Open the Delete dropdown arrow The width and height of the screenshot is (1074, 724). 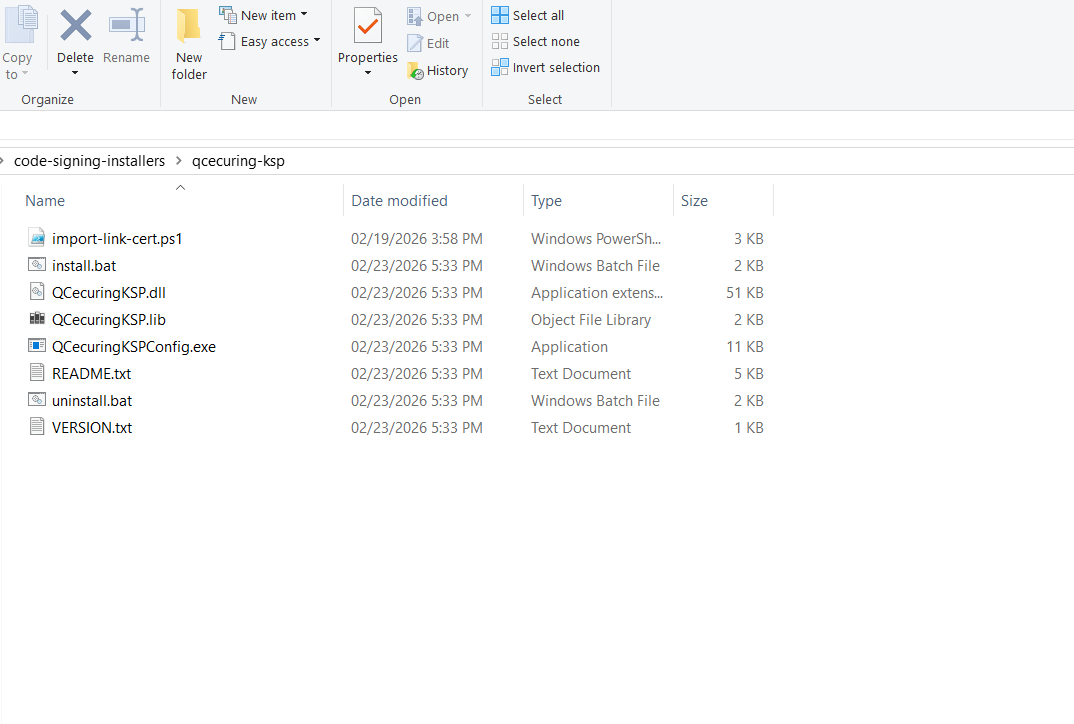click(75, 73)
